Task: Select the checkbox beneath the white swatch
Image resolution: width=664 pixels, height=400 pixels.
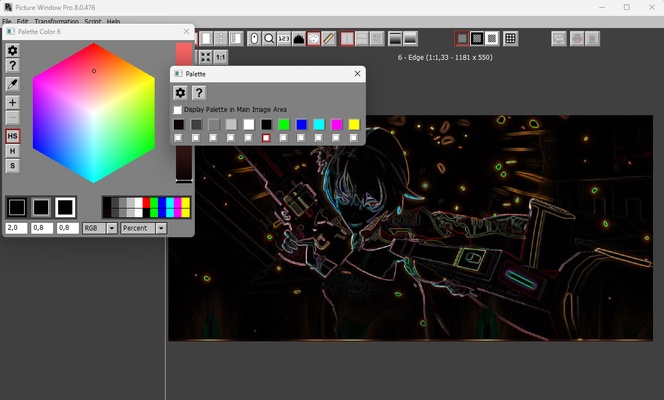Action: coord(249,138)
